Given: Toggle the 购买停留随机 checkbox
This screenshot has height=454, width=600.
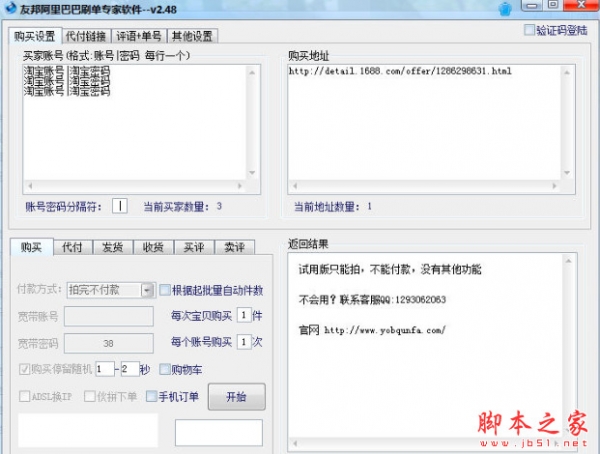Looking at the screenshot, I should [x=24, y=369].
